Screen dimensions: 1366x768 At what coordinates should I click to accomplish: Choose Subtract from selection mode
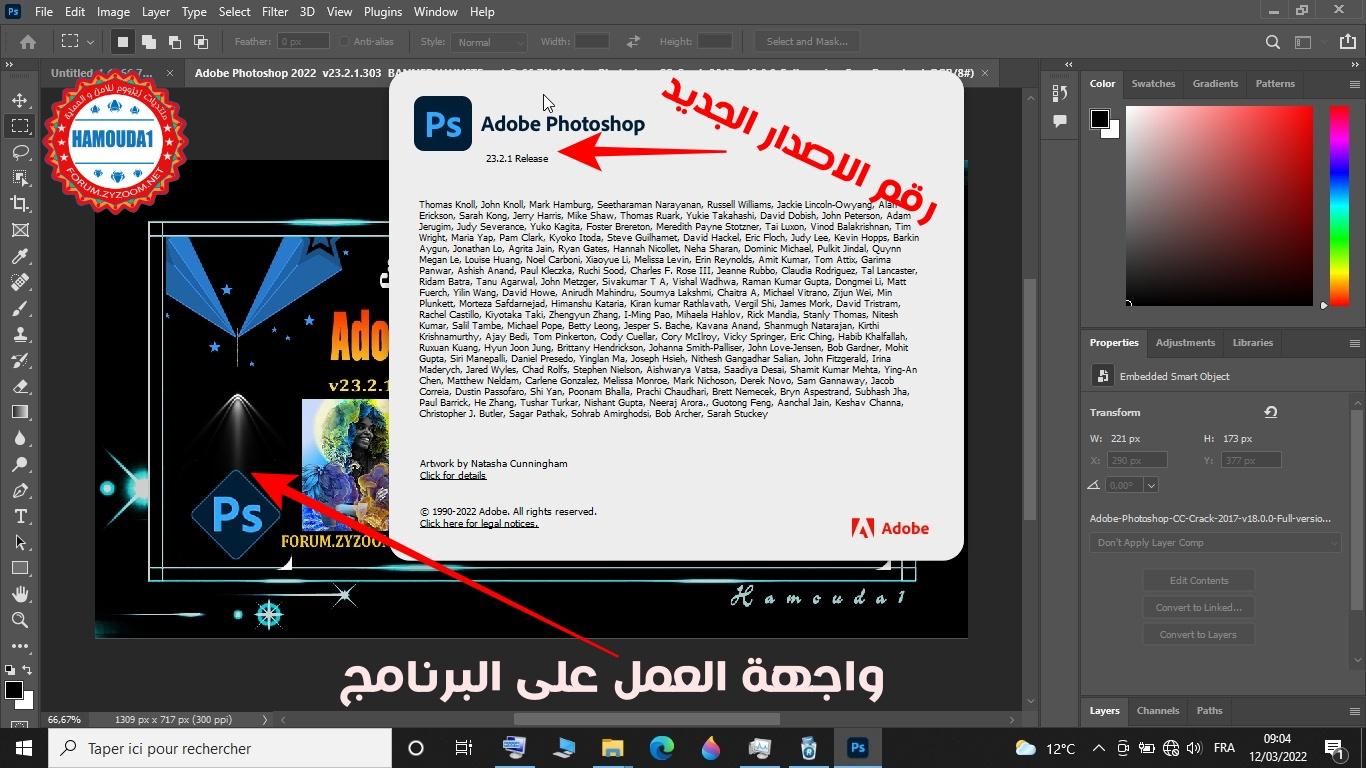coord(174,42)
